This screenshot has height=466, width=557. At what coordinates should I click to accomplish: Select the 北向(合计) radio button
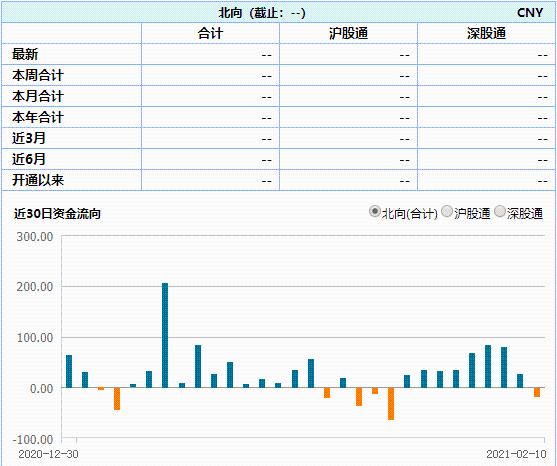tap(375, 211)
